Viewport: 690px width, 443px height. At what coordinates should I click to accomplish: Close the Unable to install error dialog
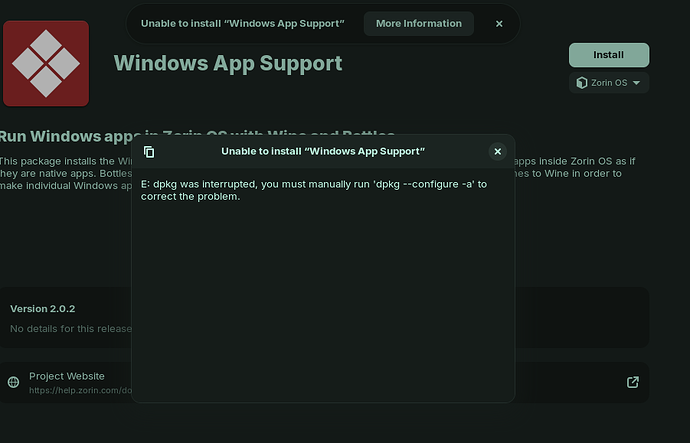click(x=497, y=151)
